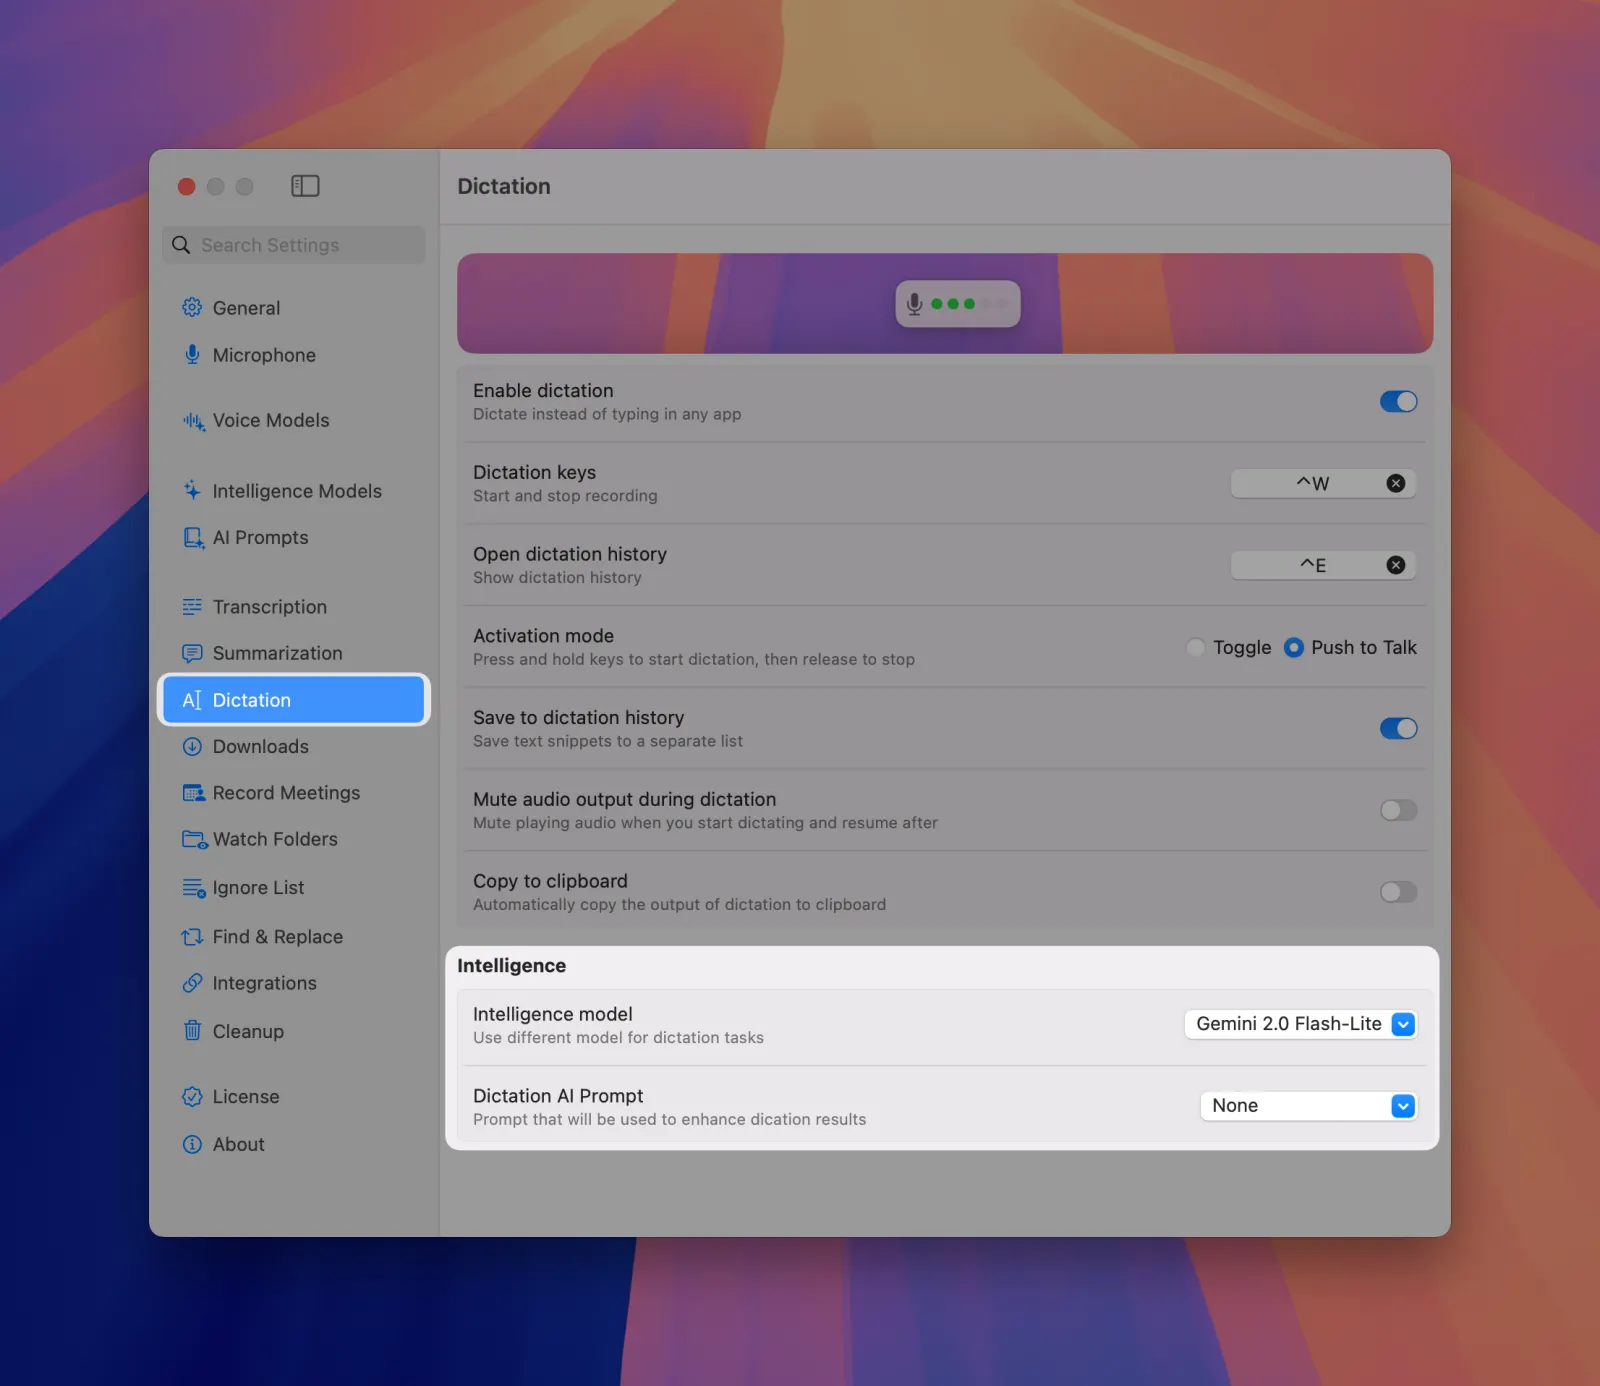The image size is (1600, 1386).
Task: Click the Summarization chat icon
Action: point(192,653)
